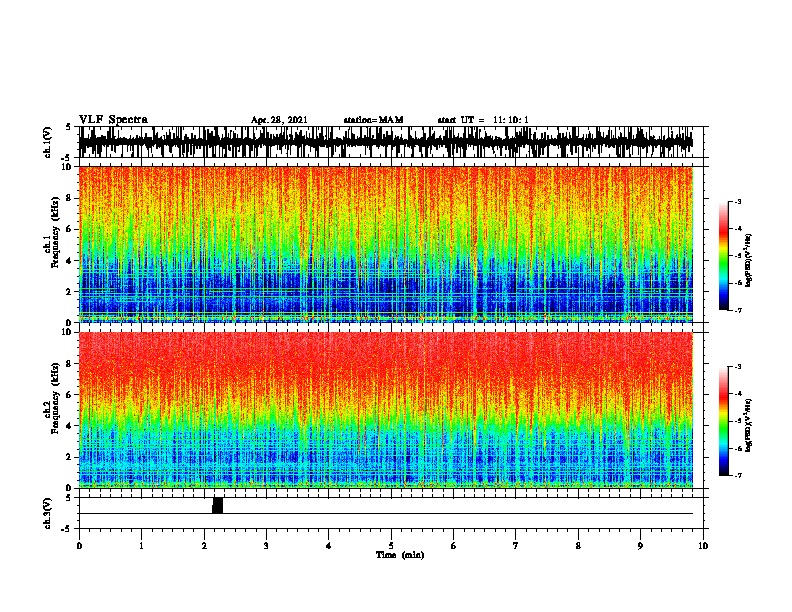Click the VLF Spectra title text
Image resolution: width=792 pixels, height=612 pixels.
point(113,120)
